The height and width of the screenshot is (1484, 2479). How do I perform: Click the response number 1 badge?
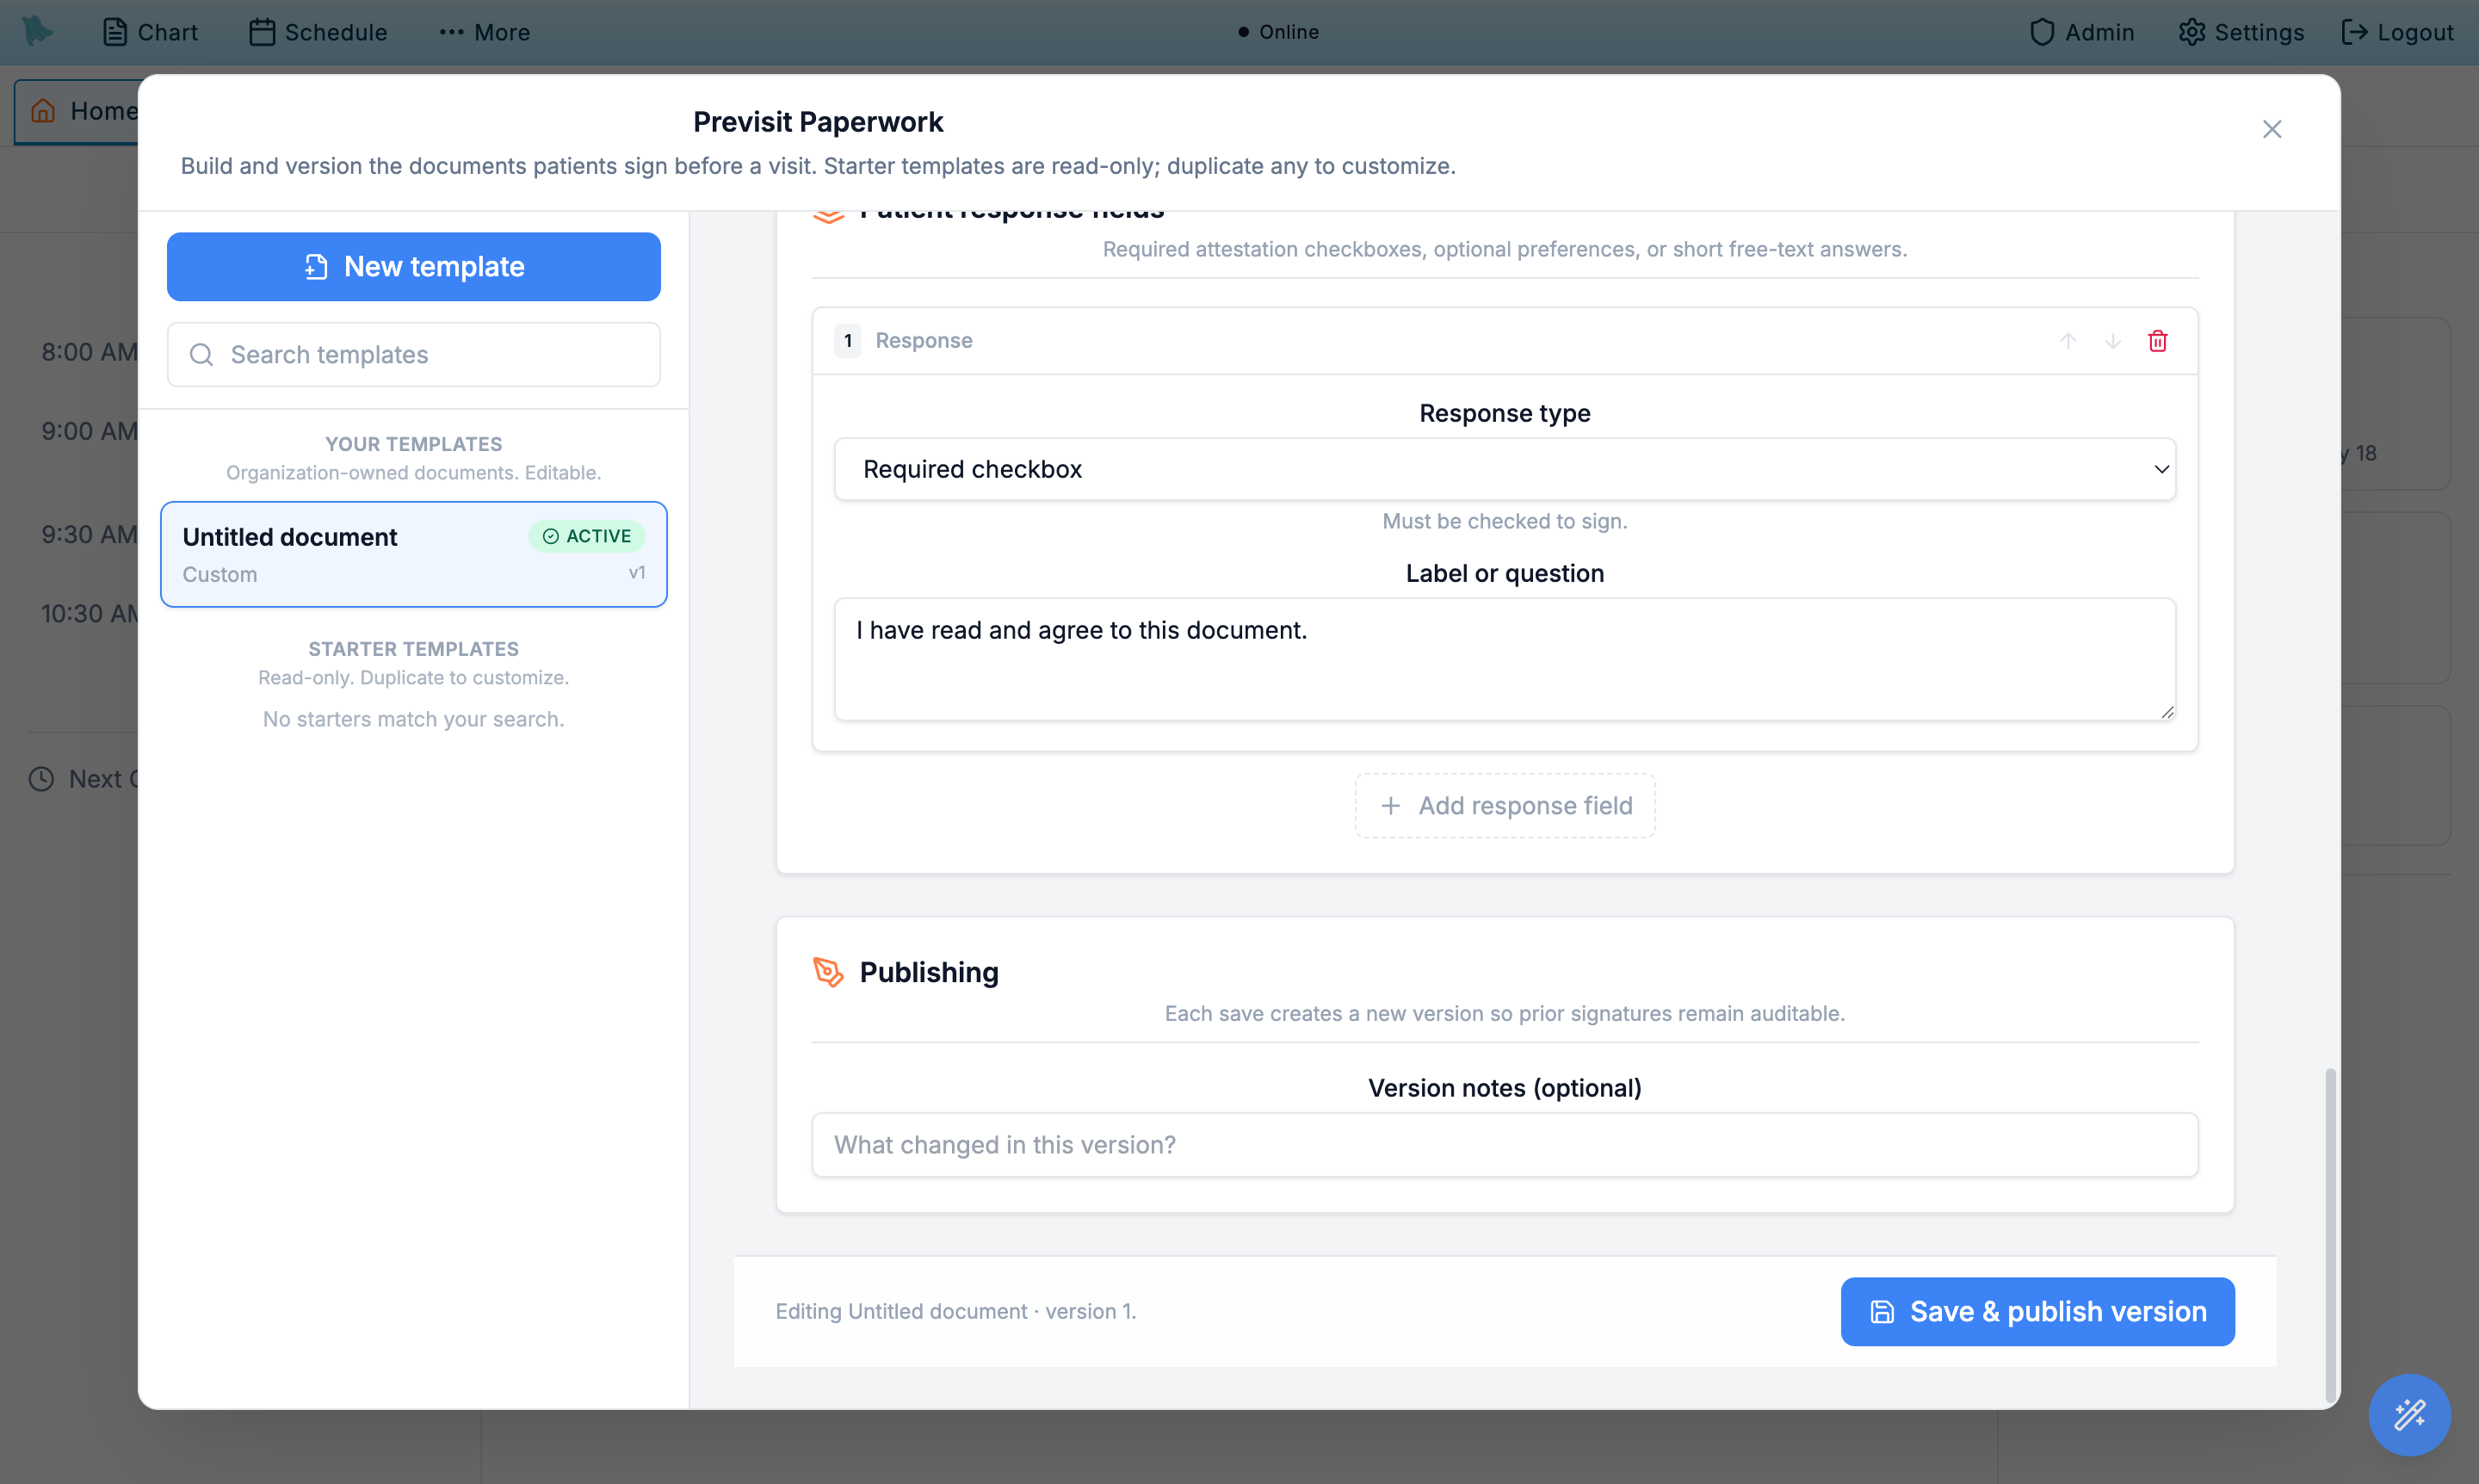tap(848, 341)
